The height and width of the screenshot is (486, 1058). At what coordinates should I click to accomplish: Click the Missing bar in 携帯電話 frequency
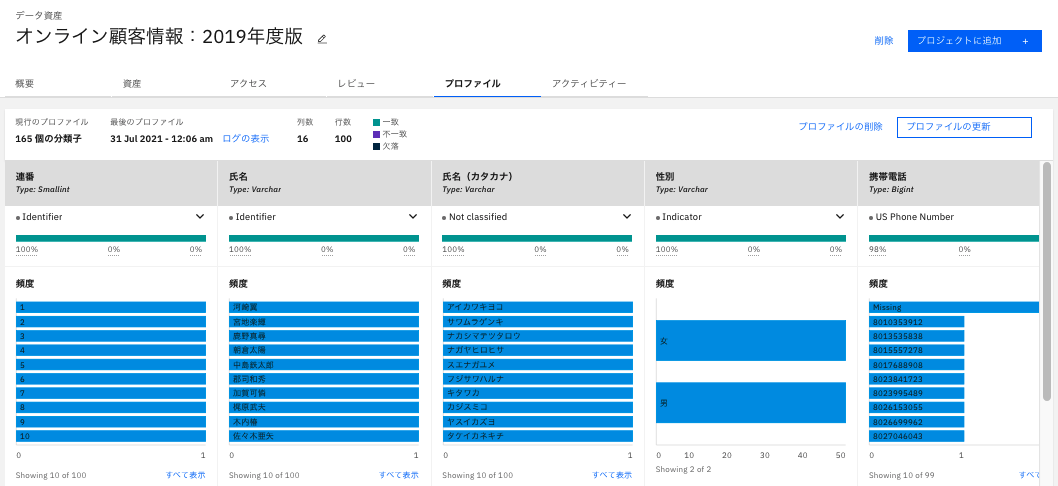click(954, 307)
